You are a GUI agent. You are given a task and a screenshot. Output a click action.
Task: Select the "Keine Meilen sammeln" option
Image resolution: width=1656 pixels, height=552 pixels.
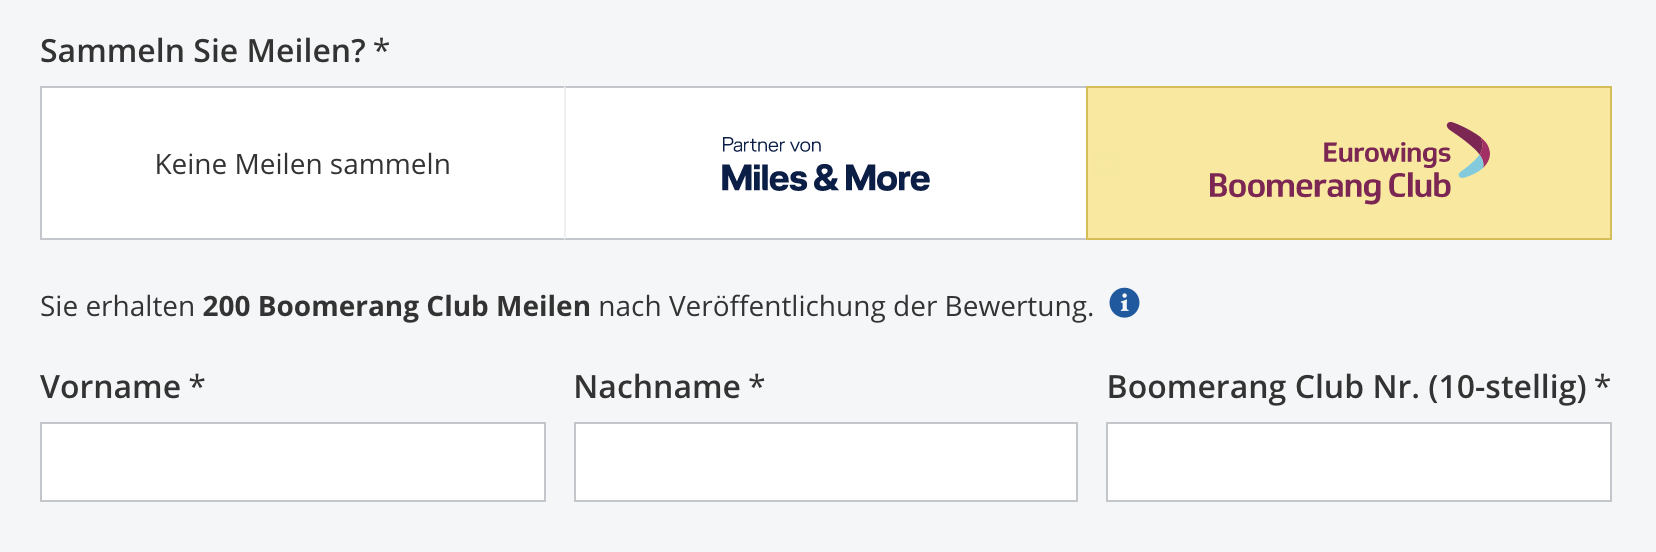303,164
